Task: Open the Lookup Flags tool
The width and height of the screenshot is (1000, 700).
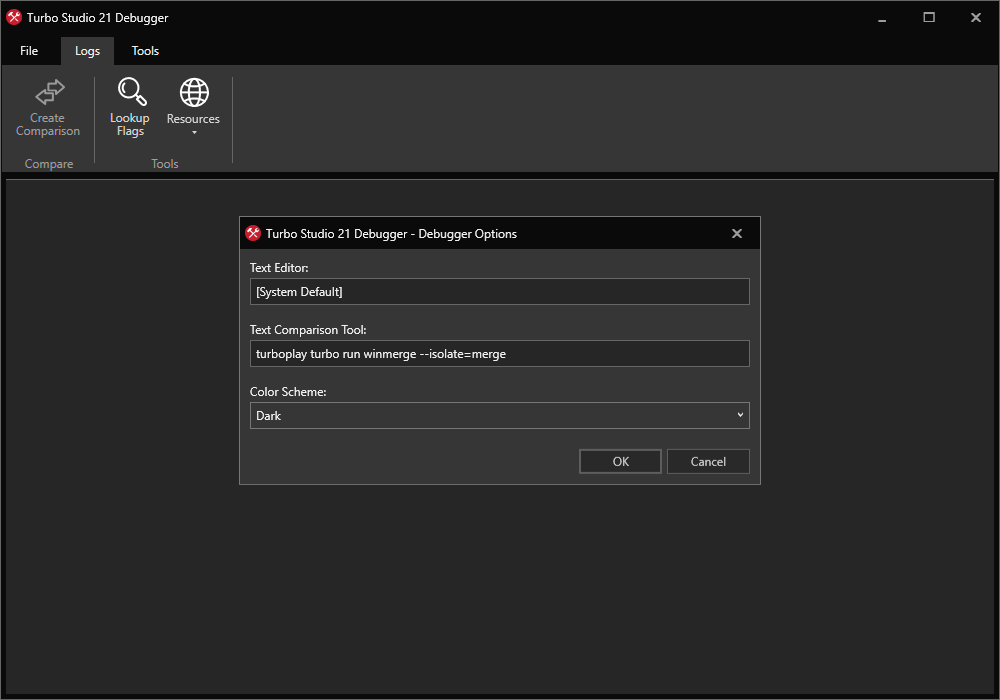Action: click(x=130, y=107)
